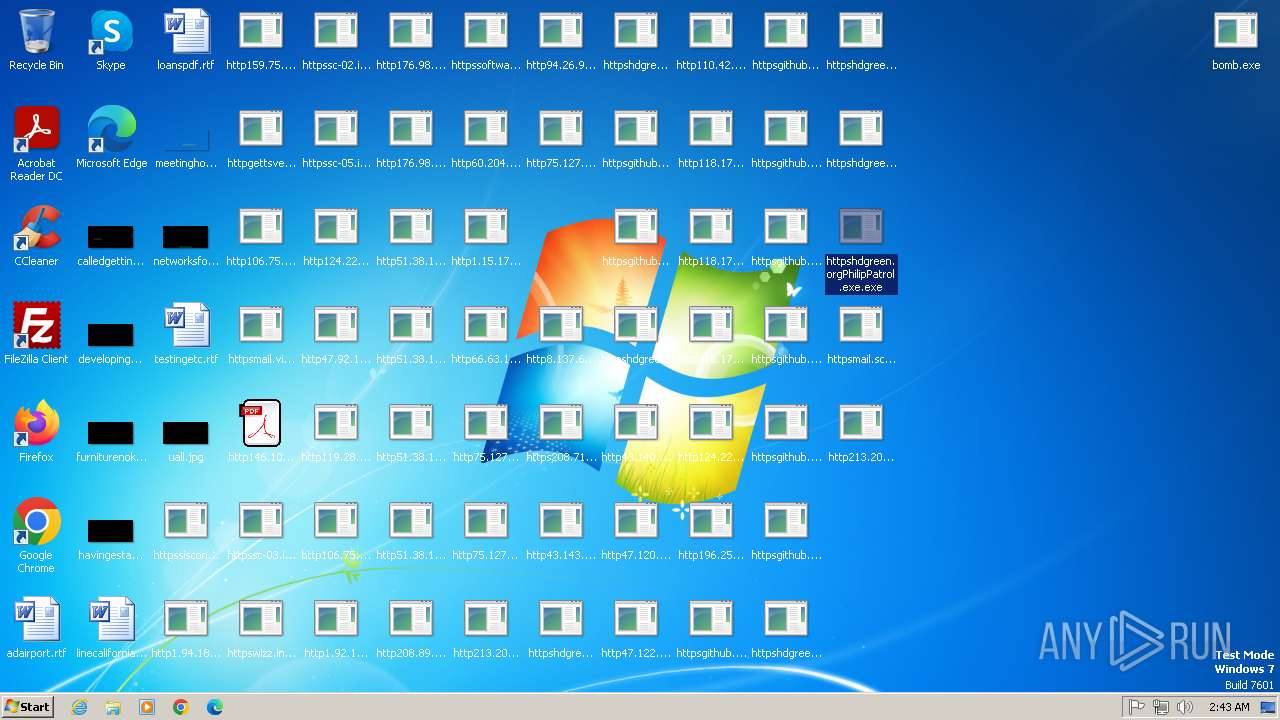Select the http94.26.9 file icon
The image size is (1280, 720).
point(561,40)
